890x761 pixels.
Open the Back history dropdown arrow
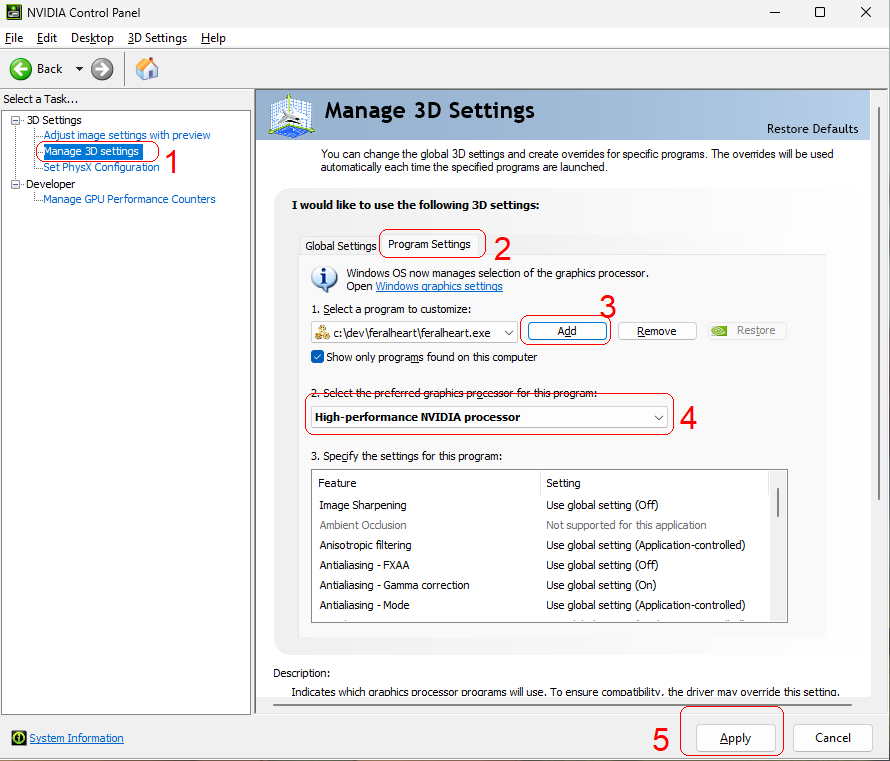79,69
